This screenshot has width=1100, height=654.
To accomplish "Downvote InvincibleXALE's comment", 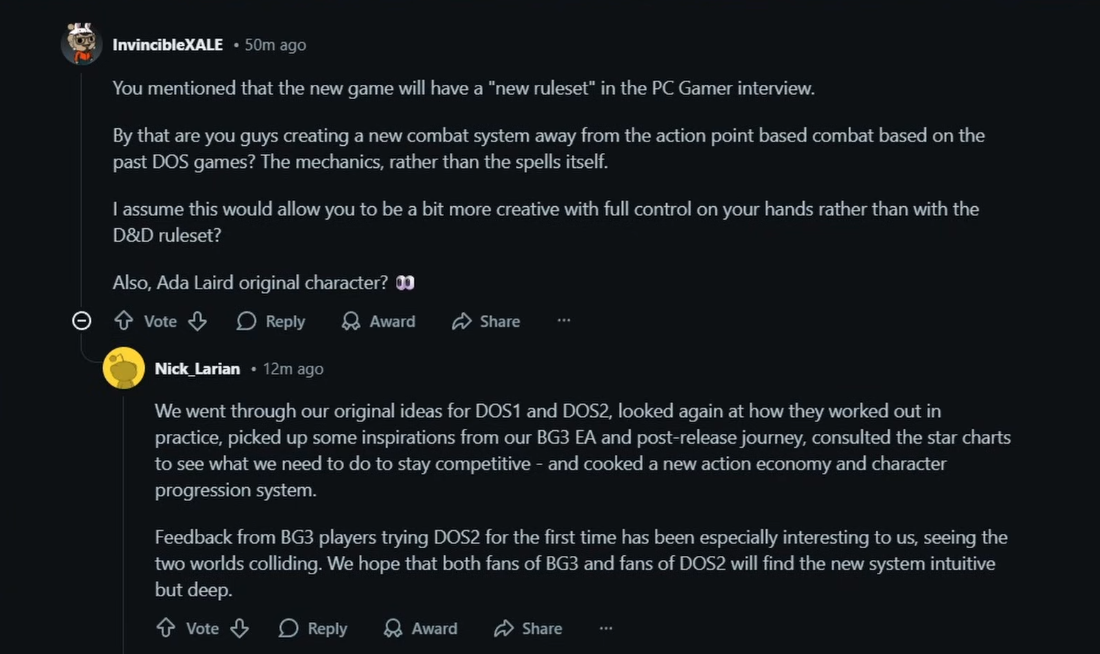I will coord(198,321).
